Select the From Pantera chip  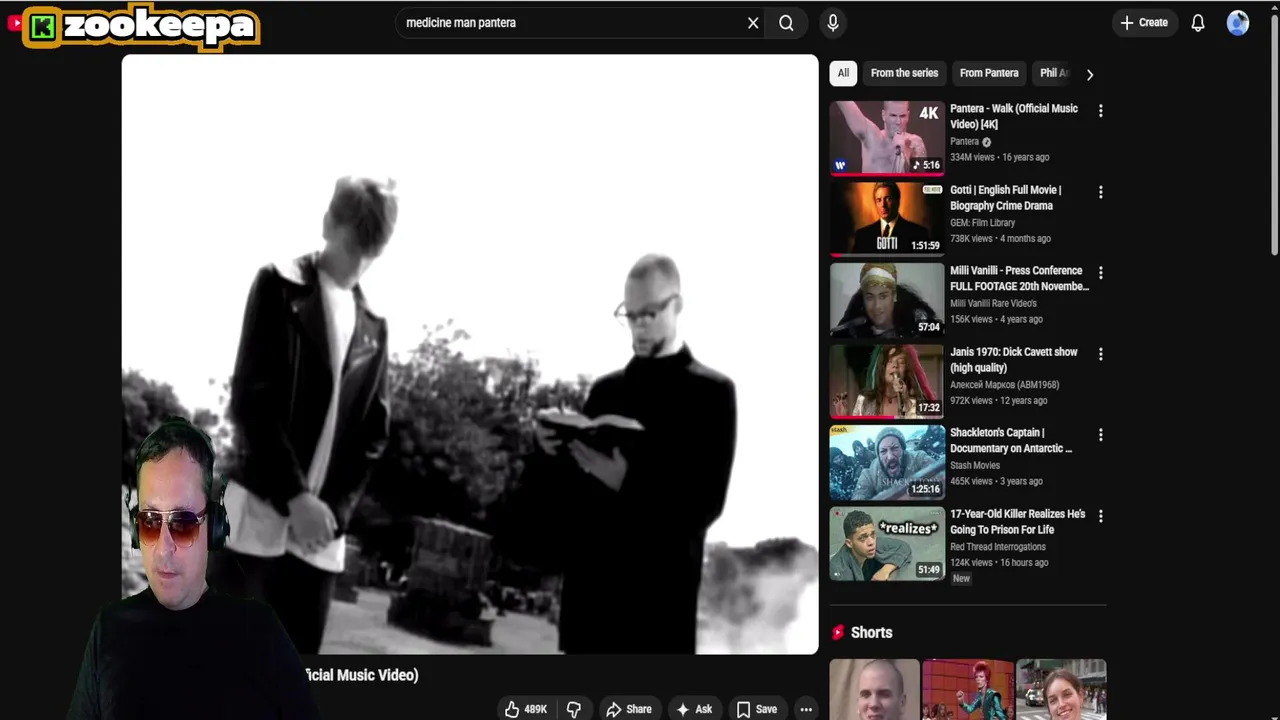click(x=989, y=73)
